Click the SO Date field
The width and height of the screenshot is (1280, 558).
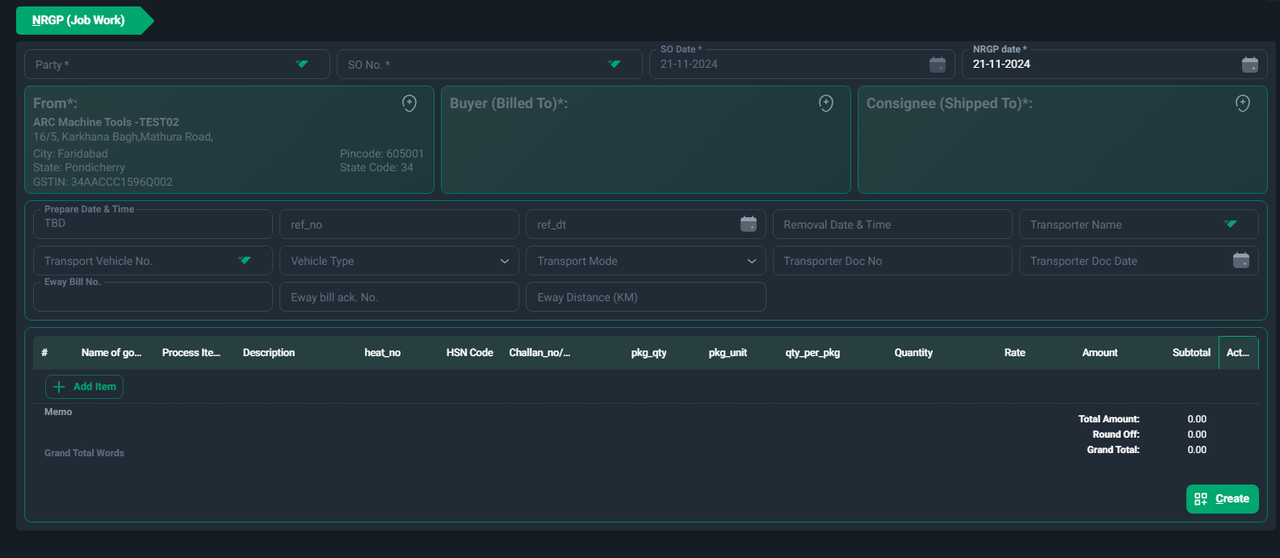[802, 64]
